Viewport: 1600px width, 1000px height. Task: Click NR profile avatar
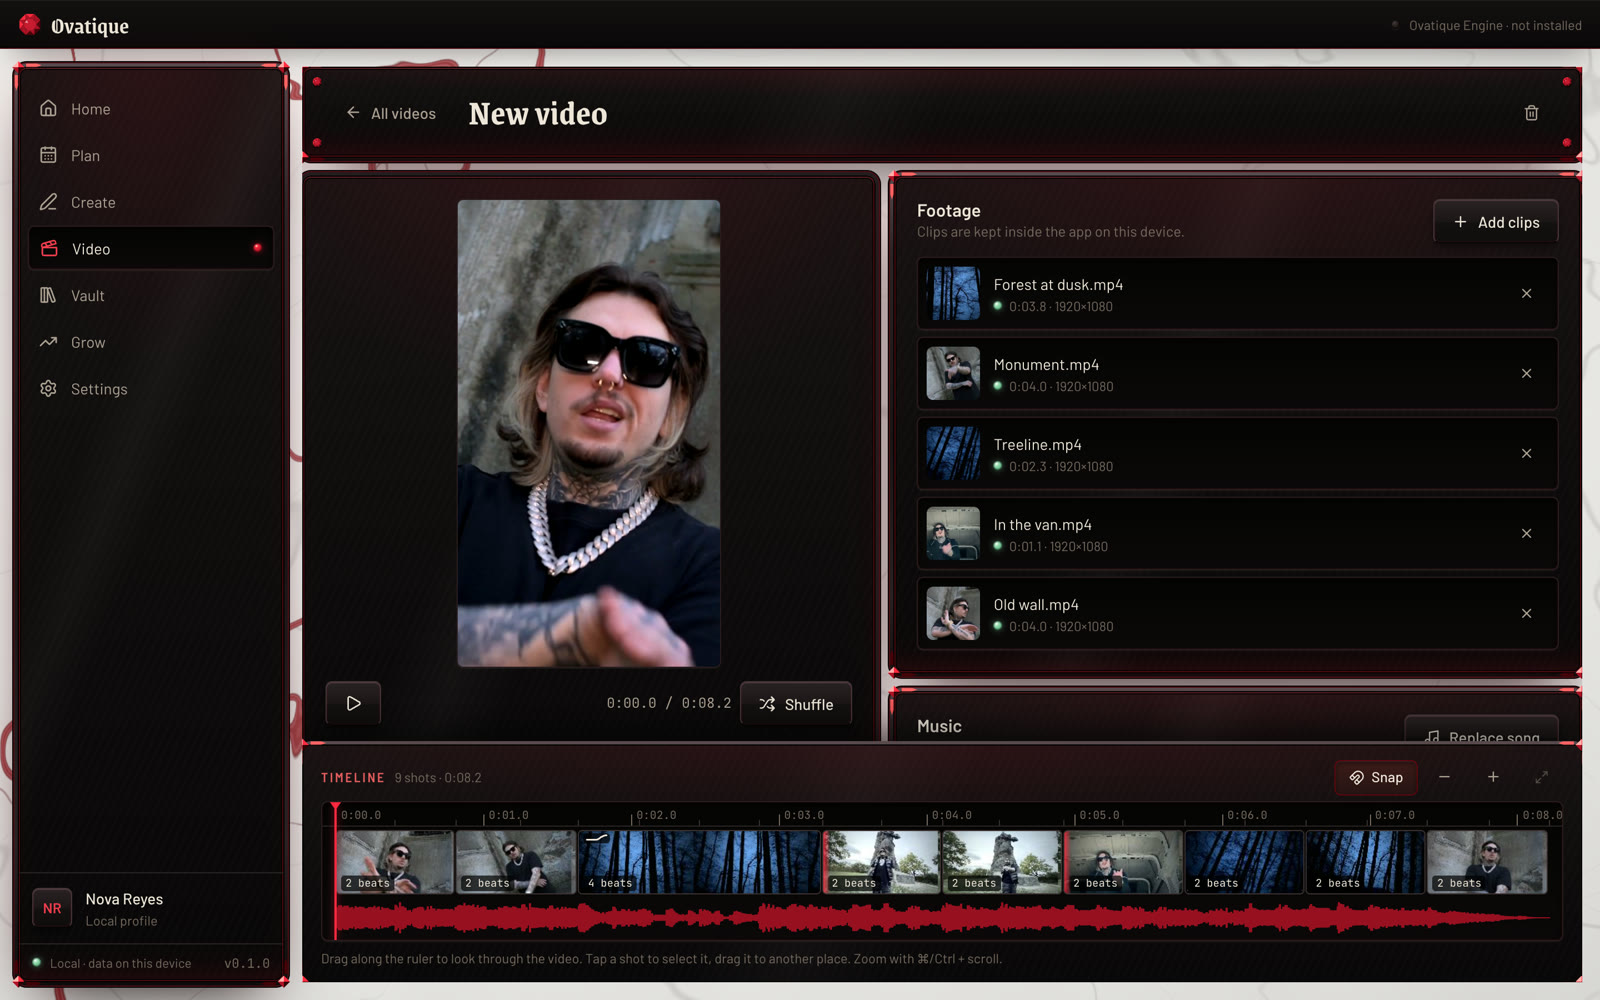click(52, 909)
